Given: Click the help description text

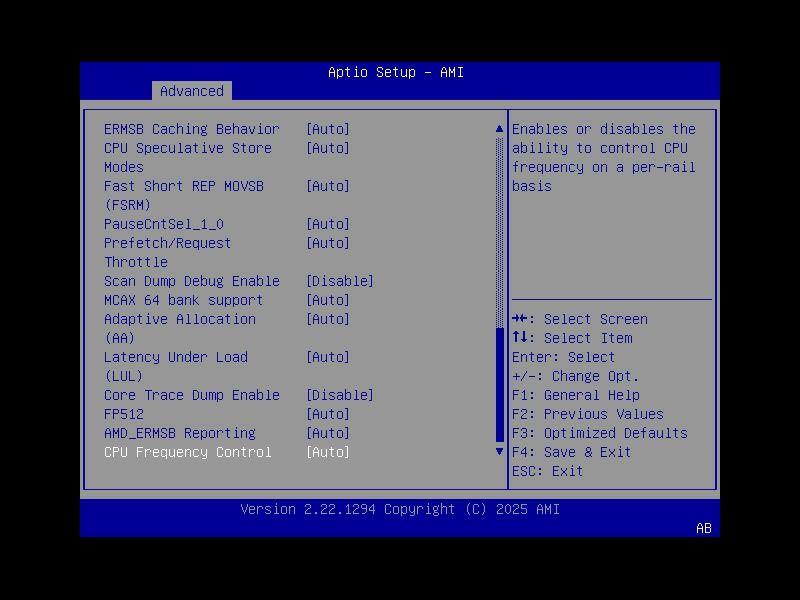Looking at the screenshot, I should 604,158.
